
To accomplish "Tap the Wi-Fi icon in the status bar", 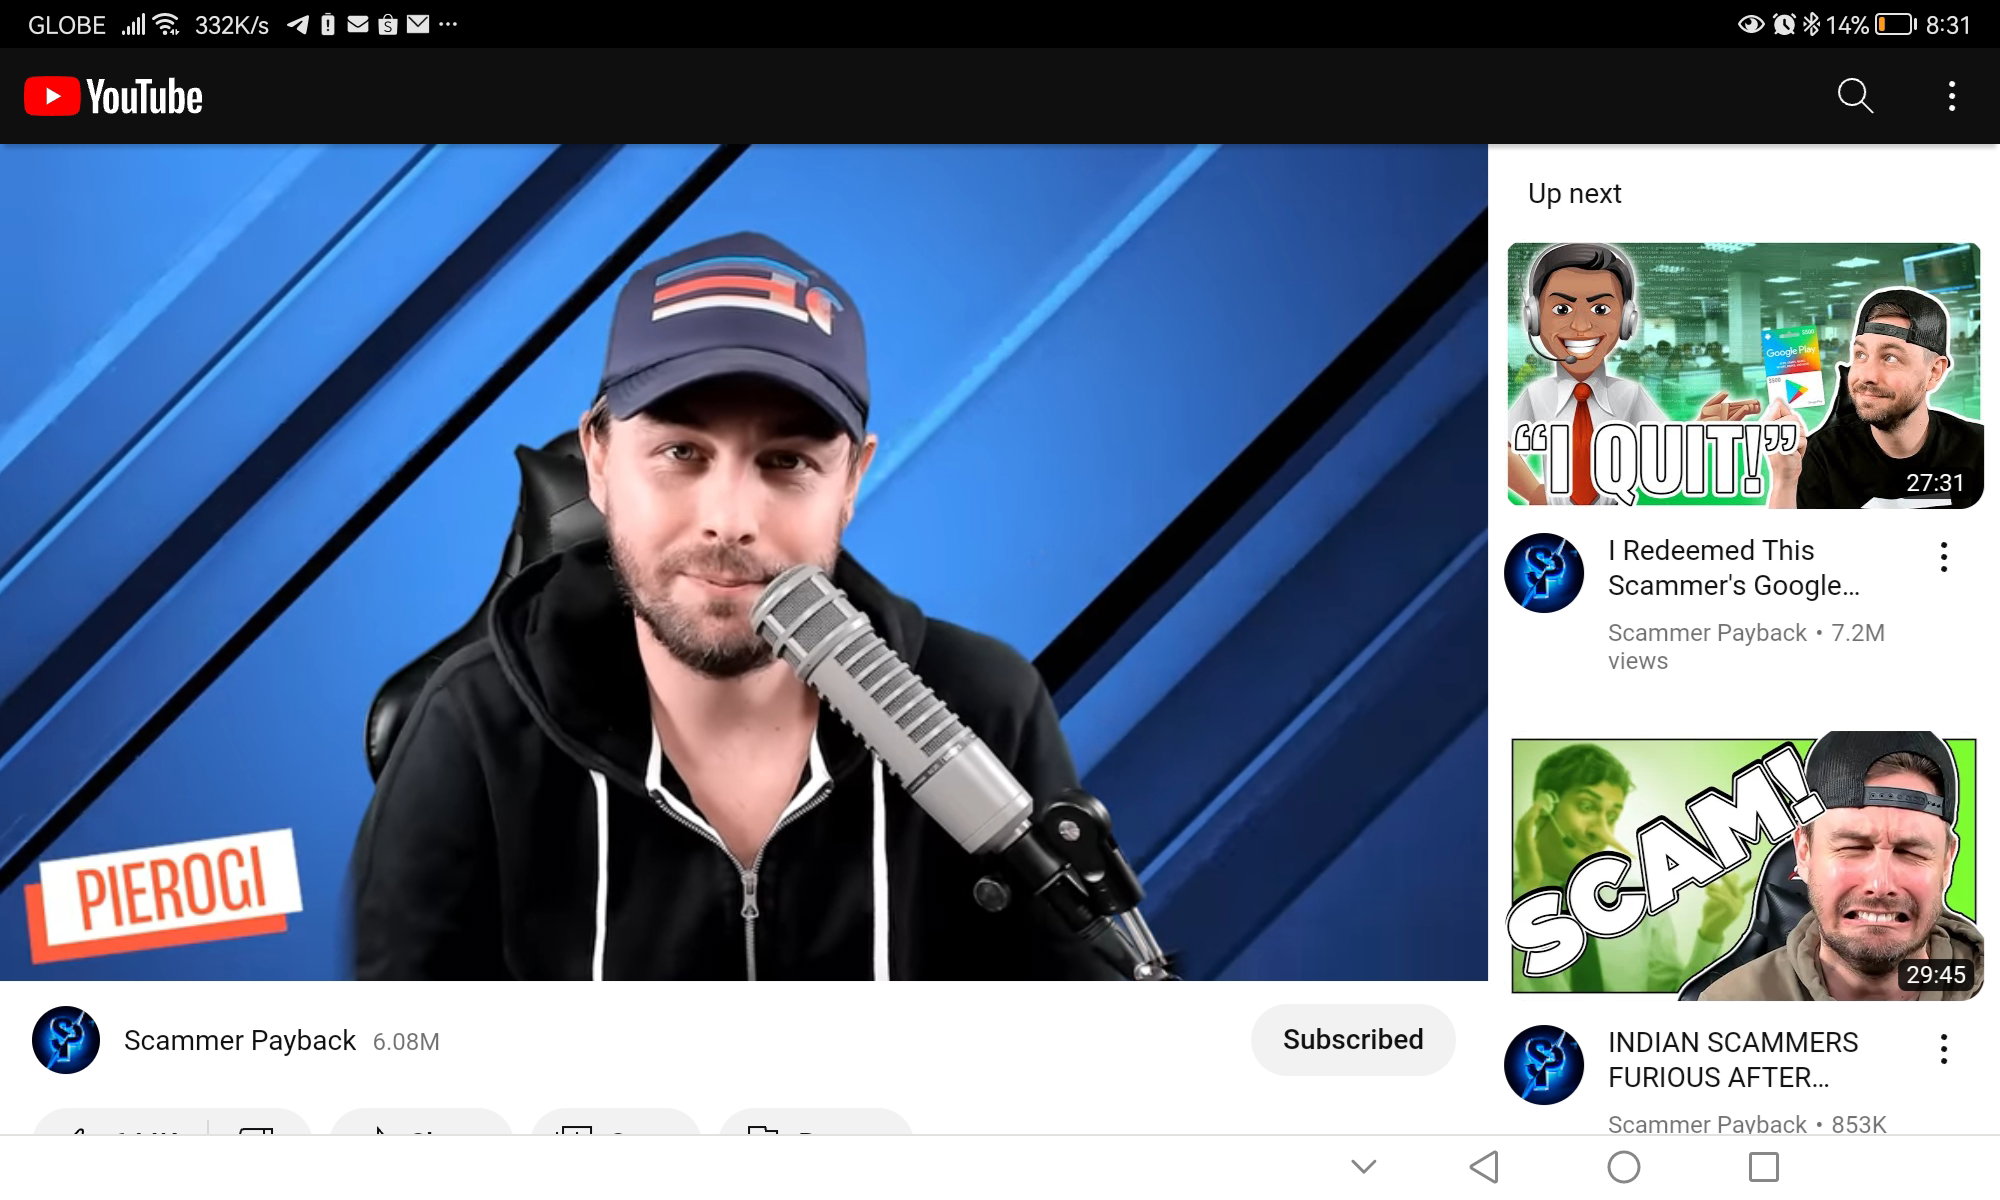I will coord(167,24).
